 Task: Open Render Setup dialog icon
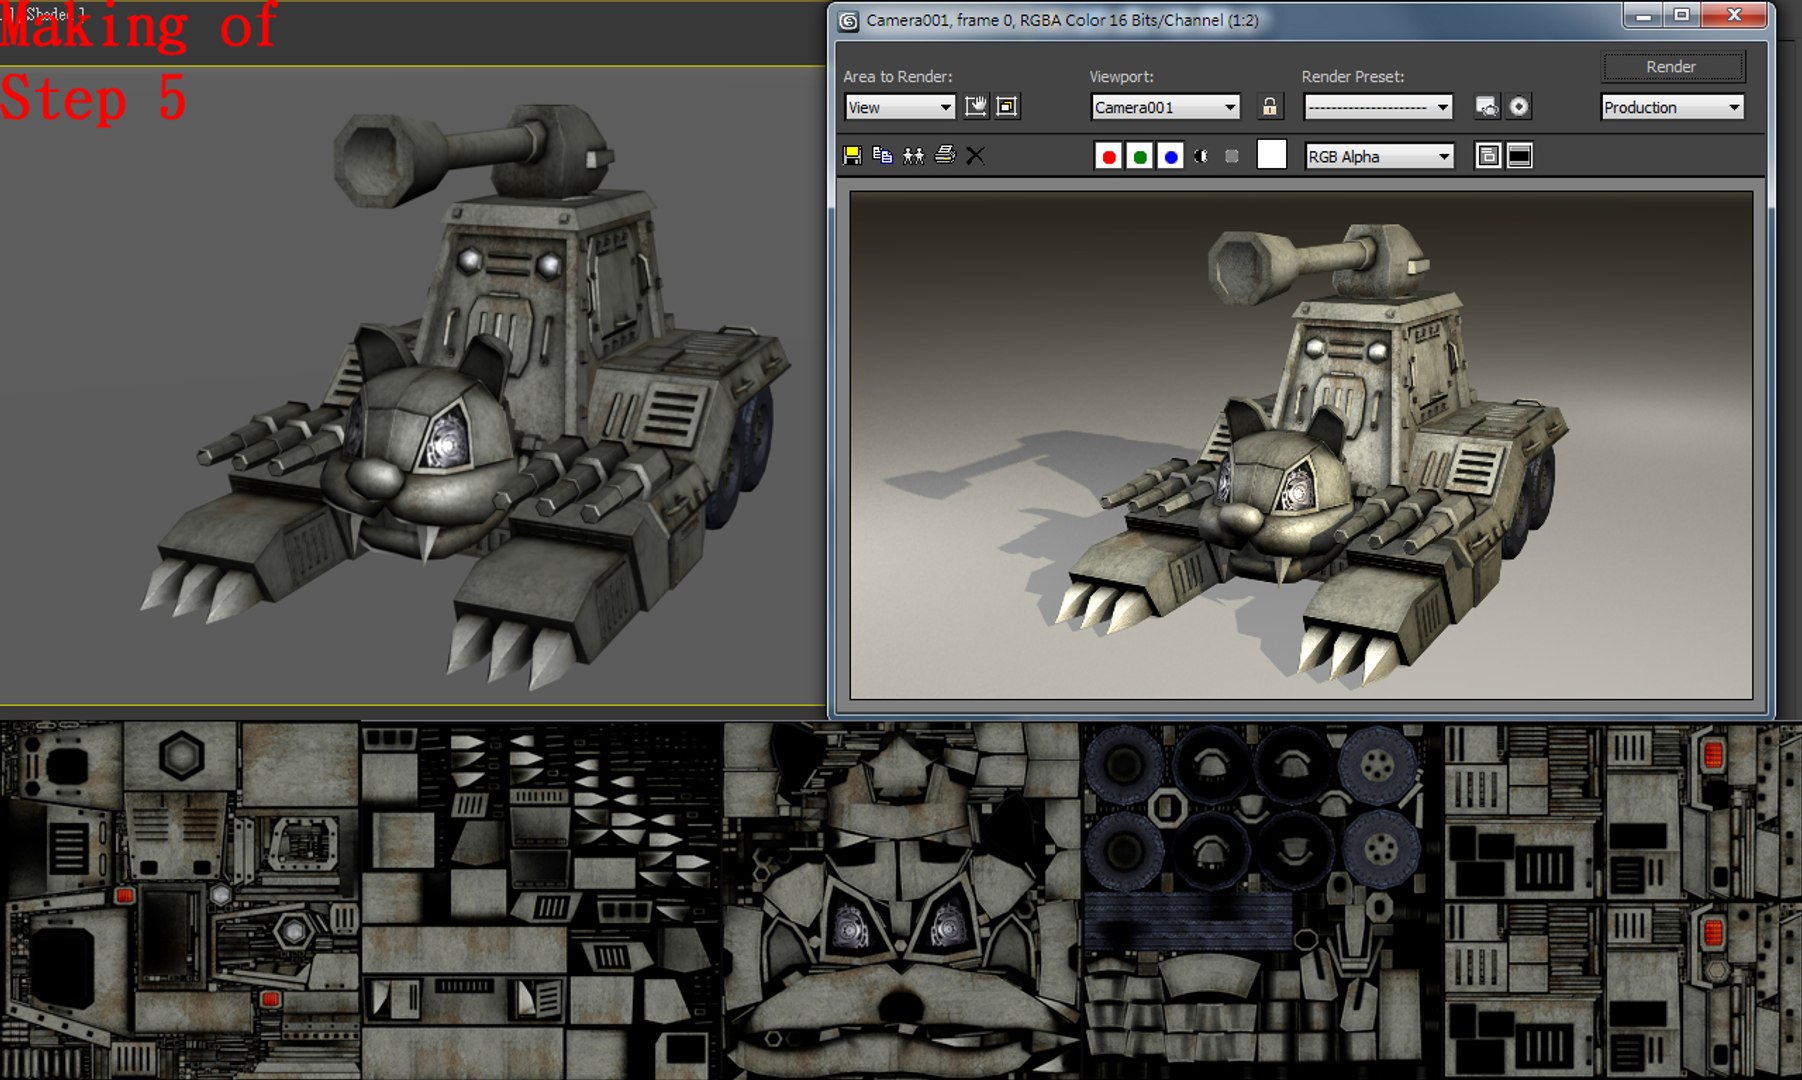point(1487,107)
